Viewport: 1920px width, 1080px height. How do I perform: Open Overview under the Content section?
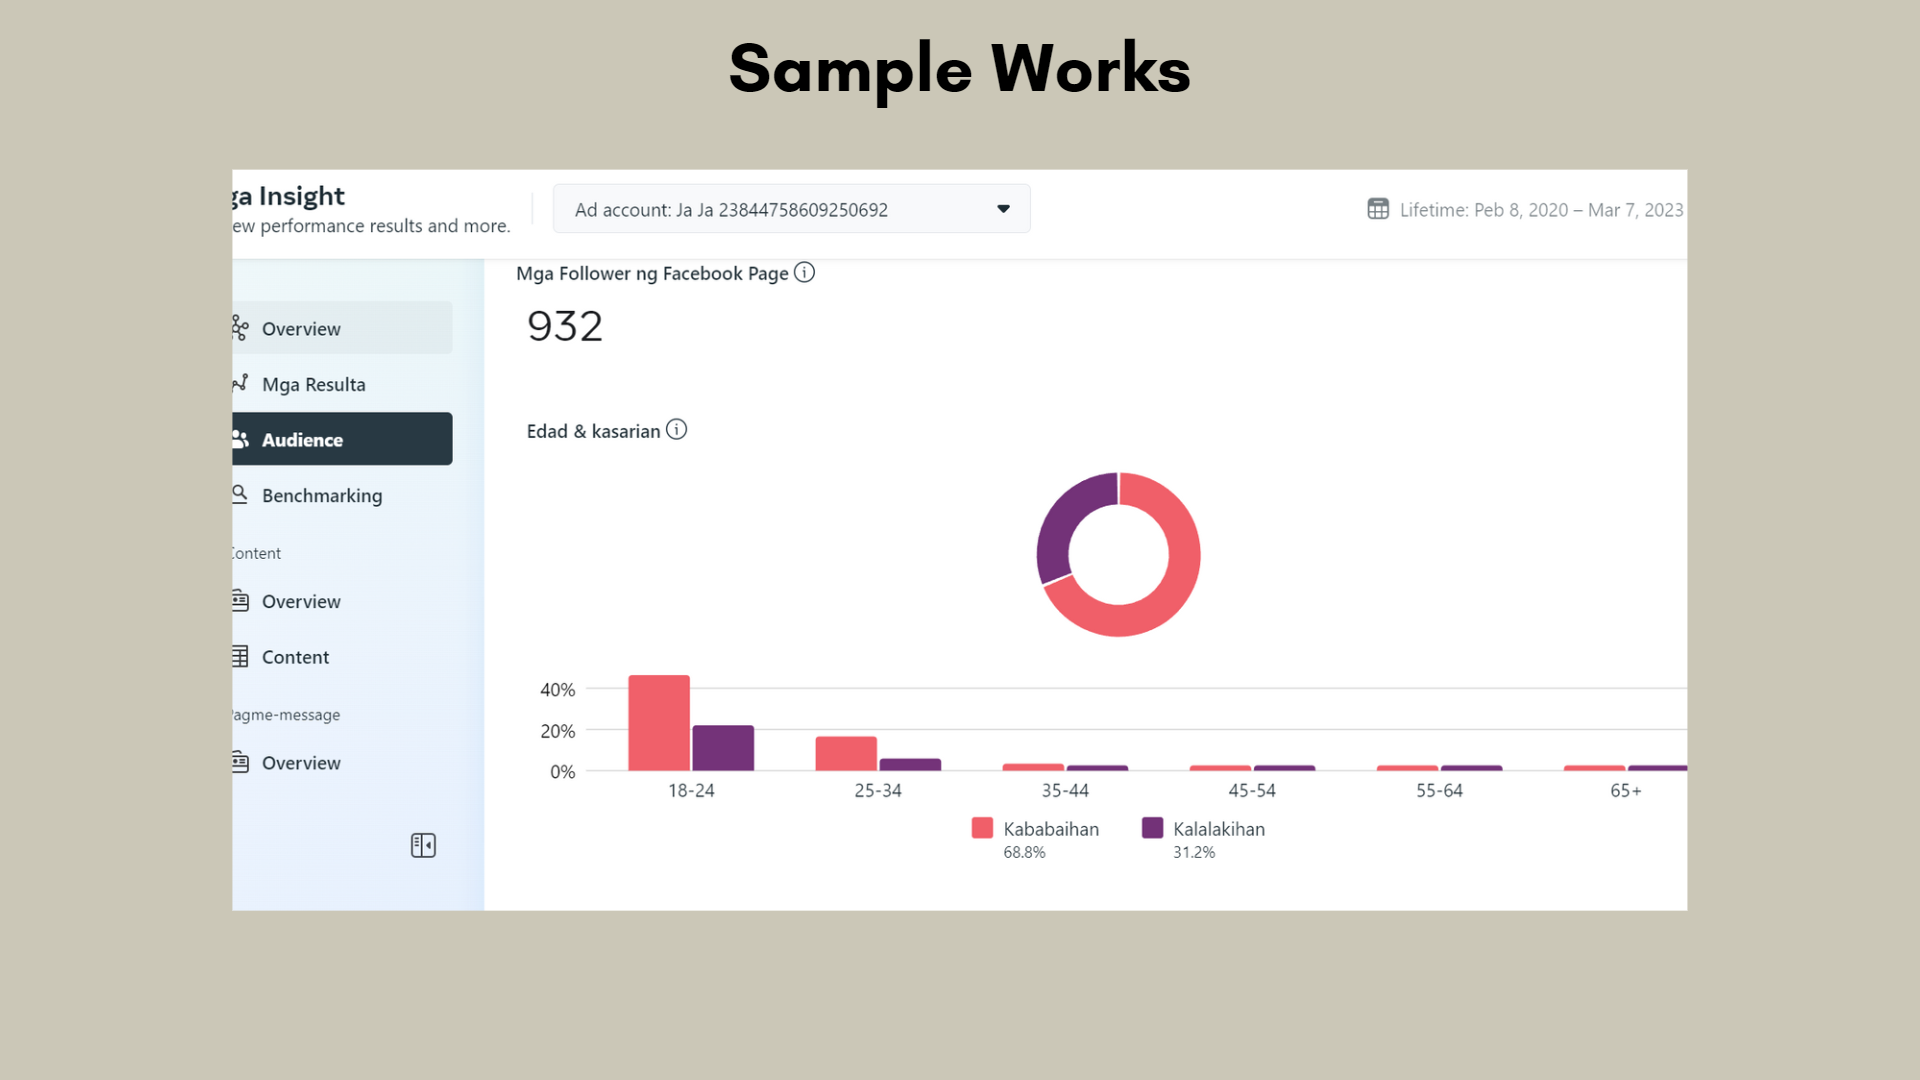click(x=342, y=601)
